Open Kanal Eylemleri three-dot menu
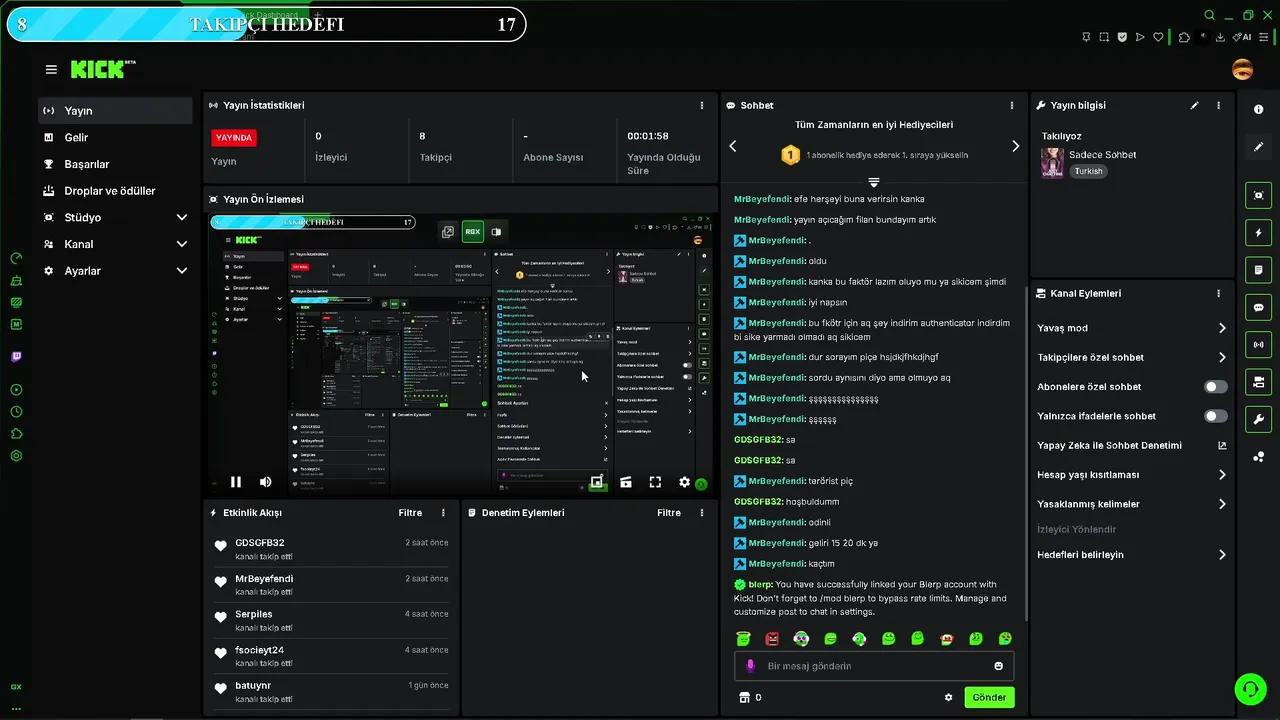Viewport: 1280px width, 720px height. pyautogui.click(x=1218, y=293)
